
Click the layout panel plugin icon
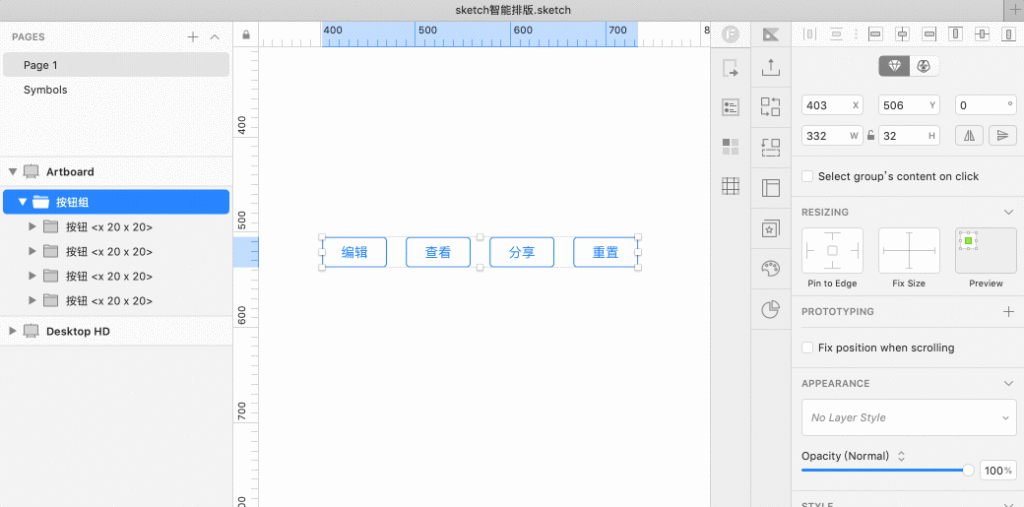pos(771,188)
